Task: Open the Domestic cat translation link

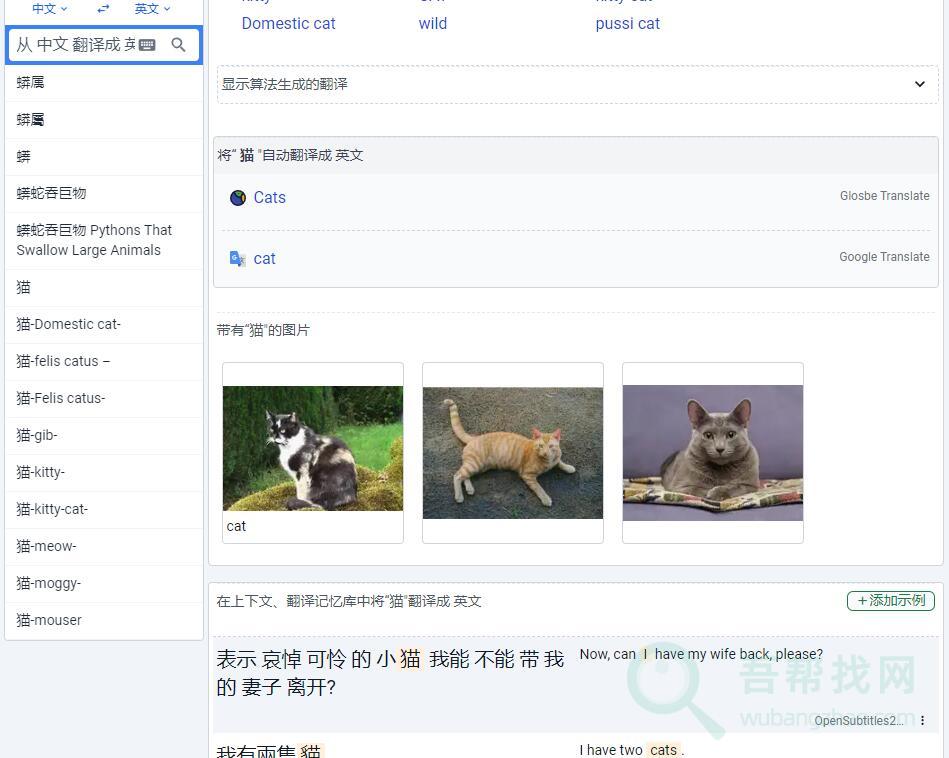Action: pos(288,23)
